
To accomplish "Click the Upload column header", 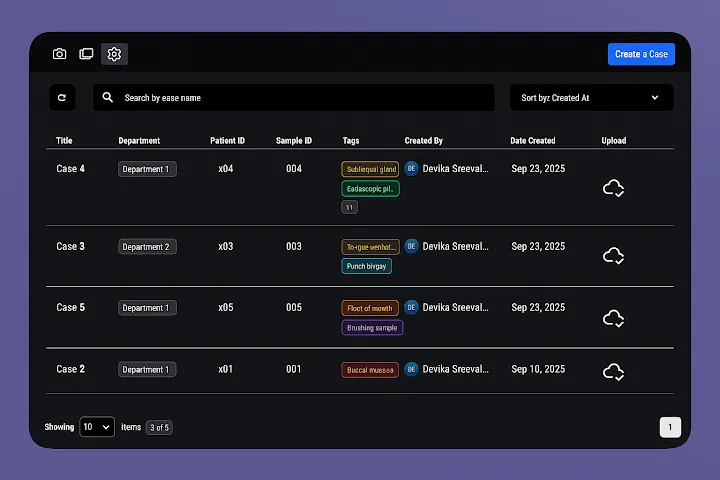I will coord(614,141).
